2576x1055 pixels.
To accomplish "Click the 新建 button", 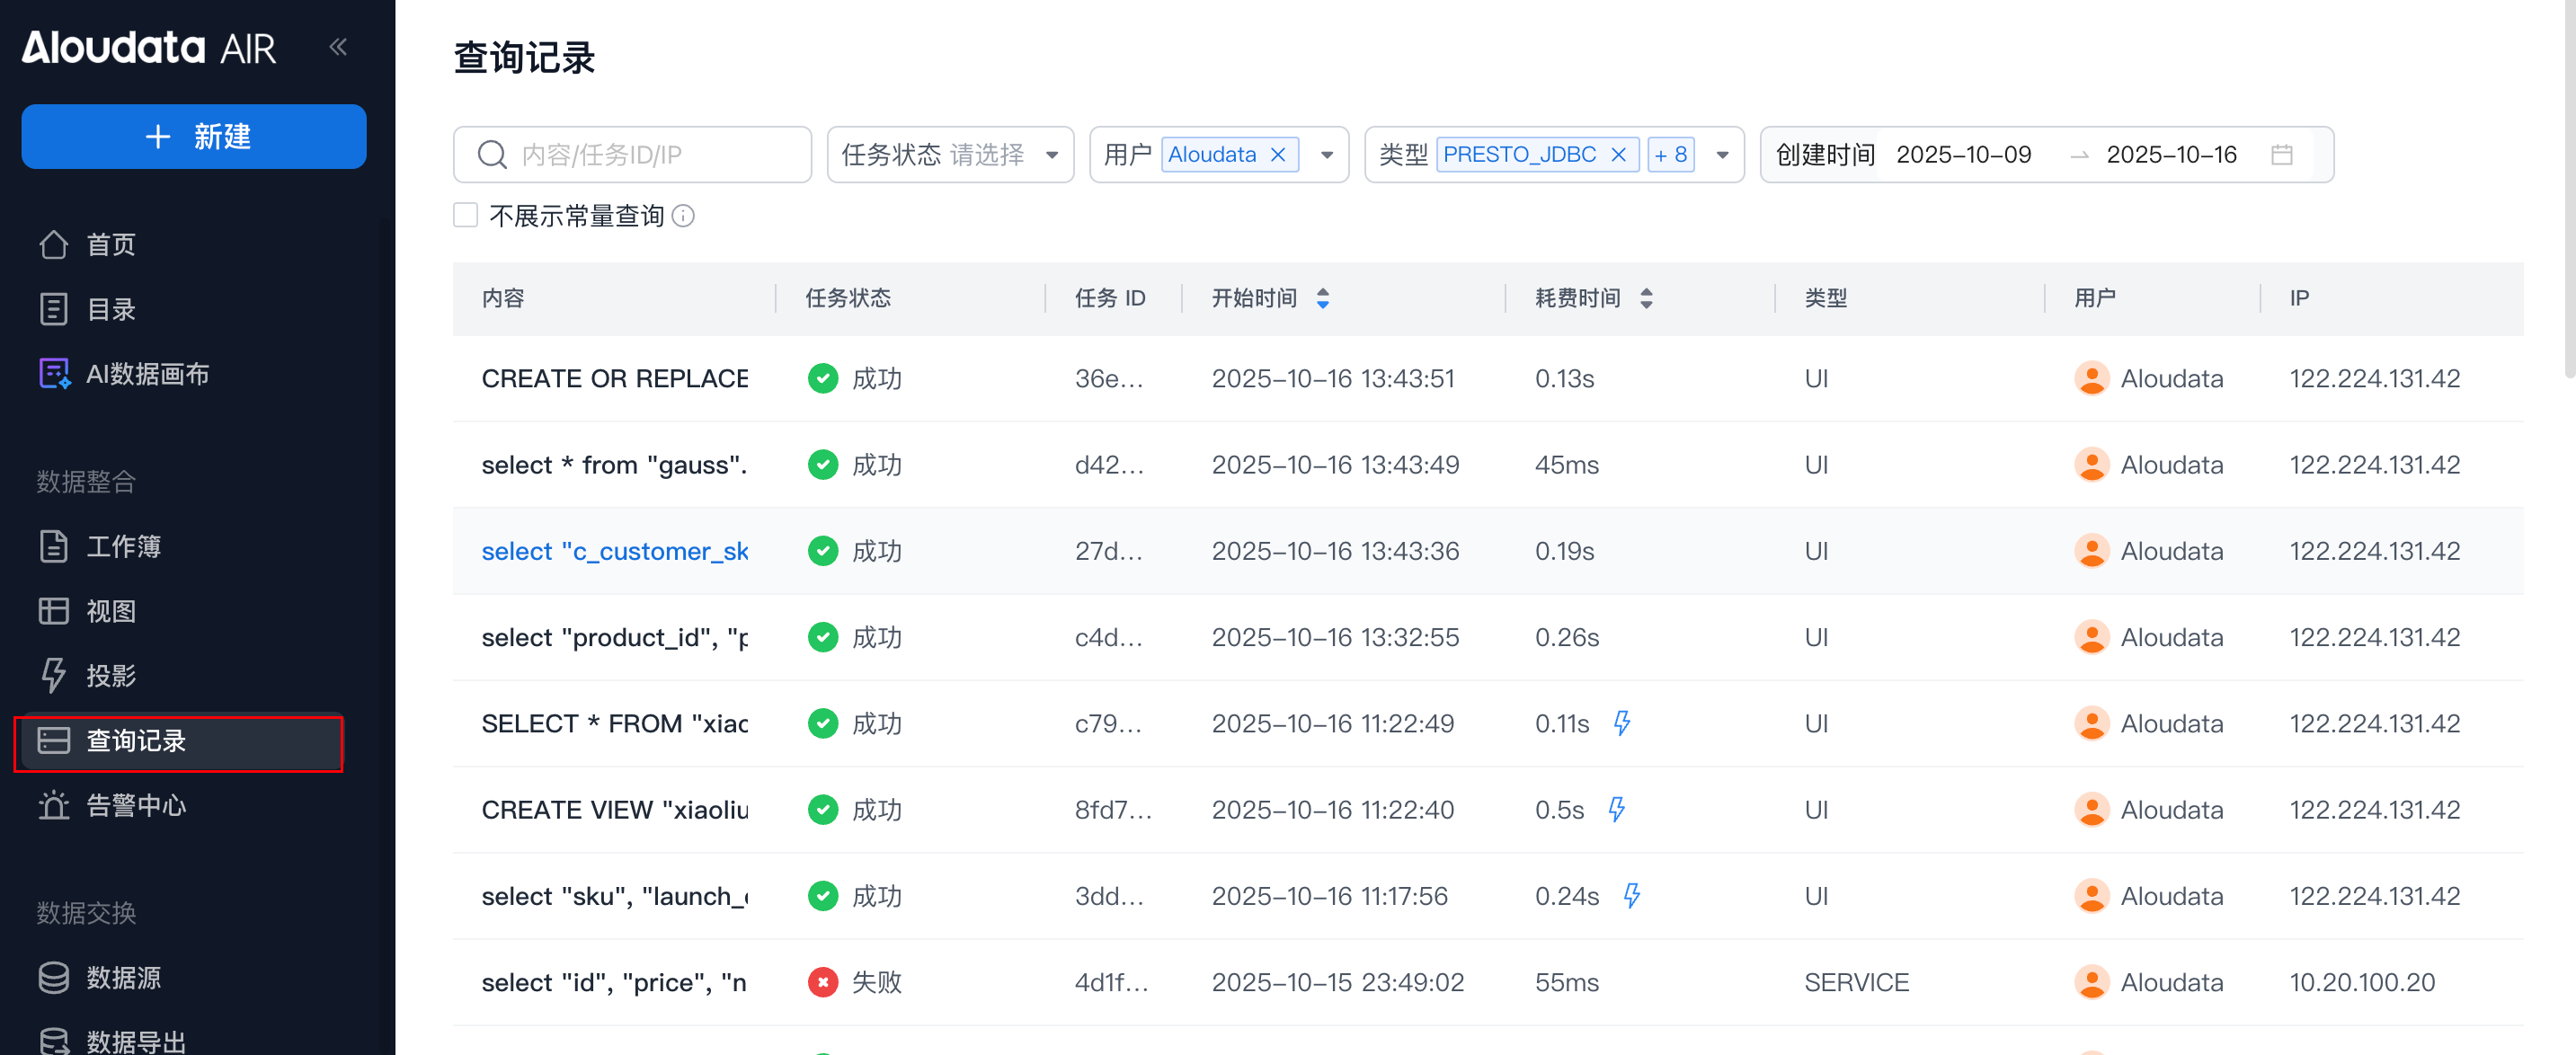I will coord(194,137).
